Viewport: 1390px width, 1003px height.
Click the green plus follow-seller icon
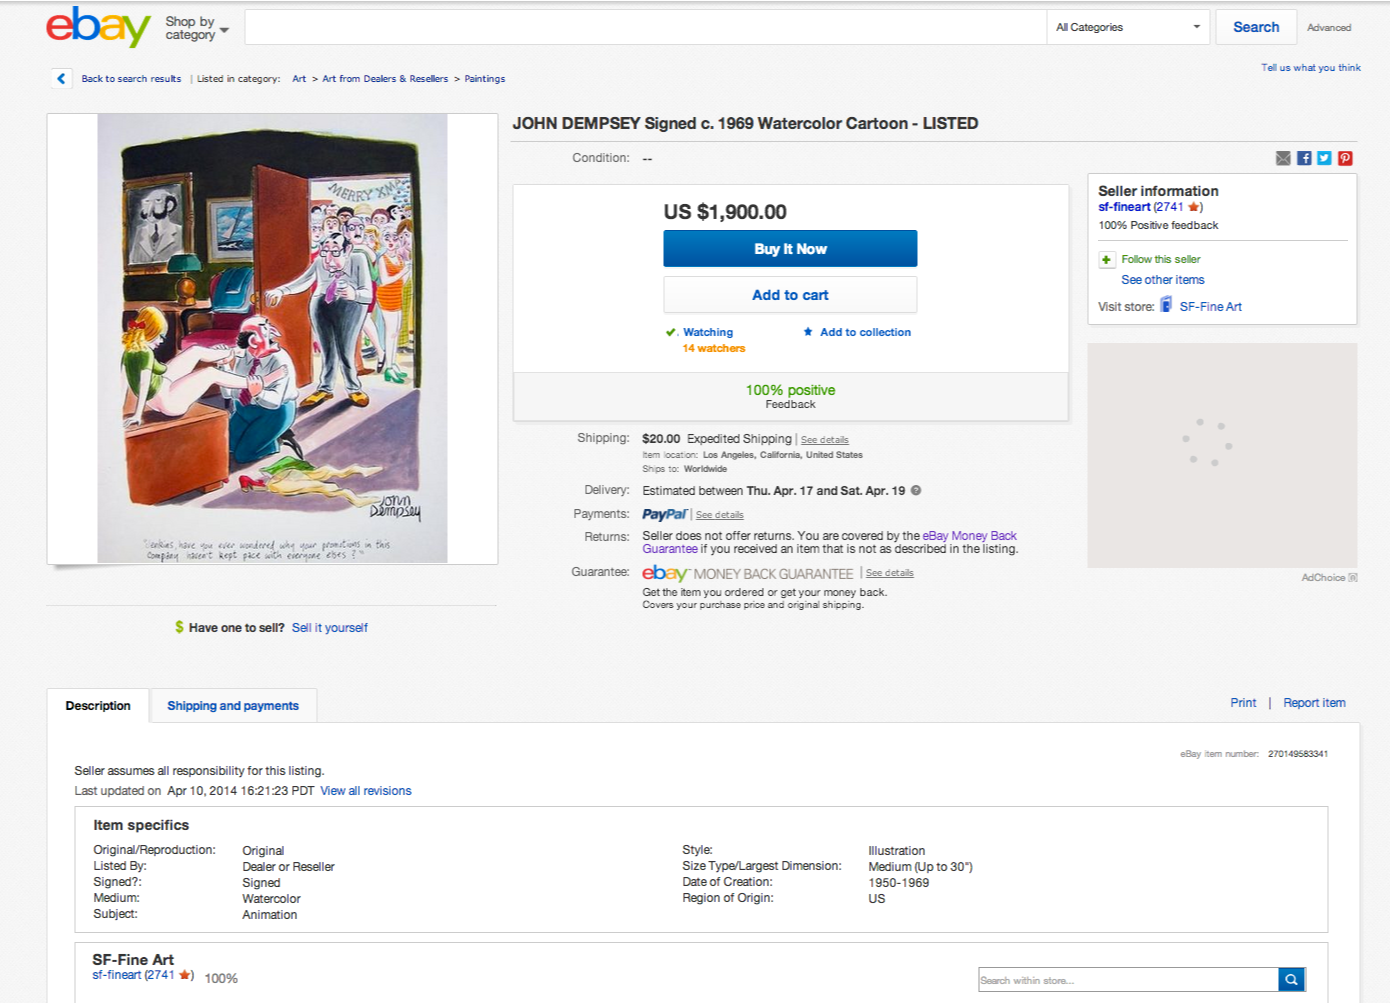1106,260
